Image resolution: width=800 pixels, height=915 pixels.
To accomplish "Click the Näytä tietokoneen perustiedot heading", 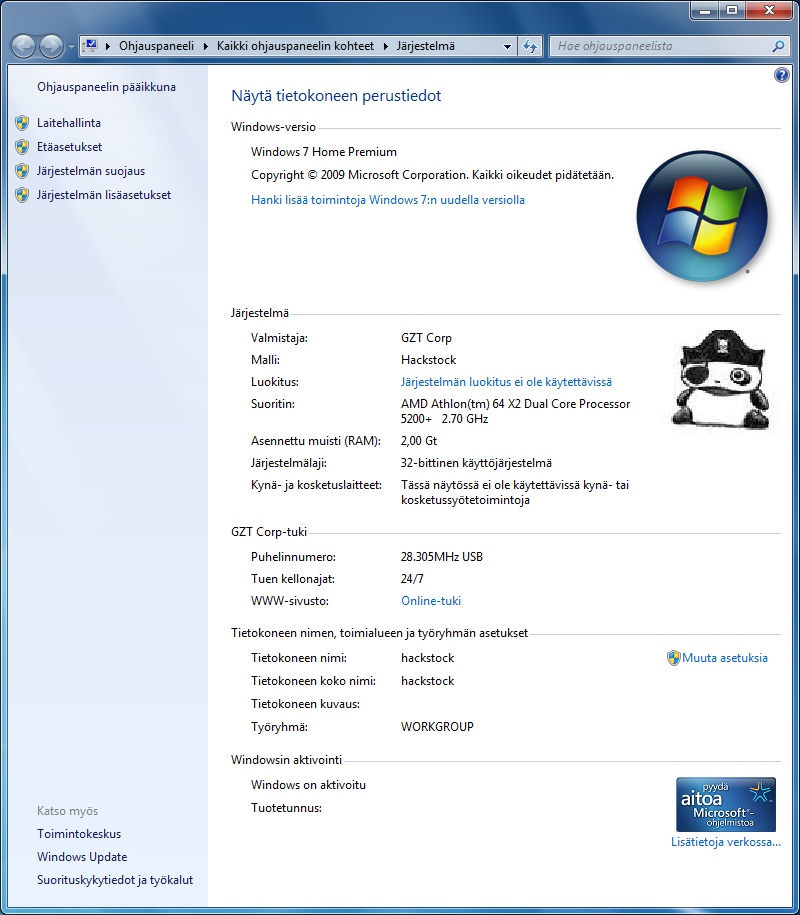I will pyautogui.click(x=336, y=96).
